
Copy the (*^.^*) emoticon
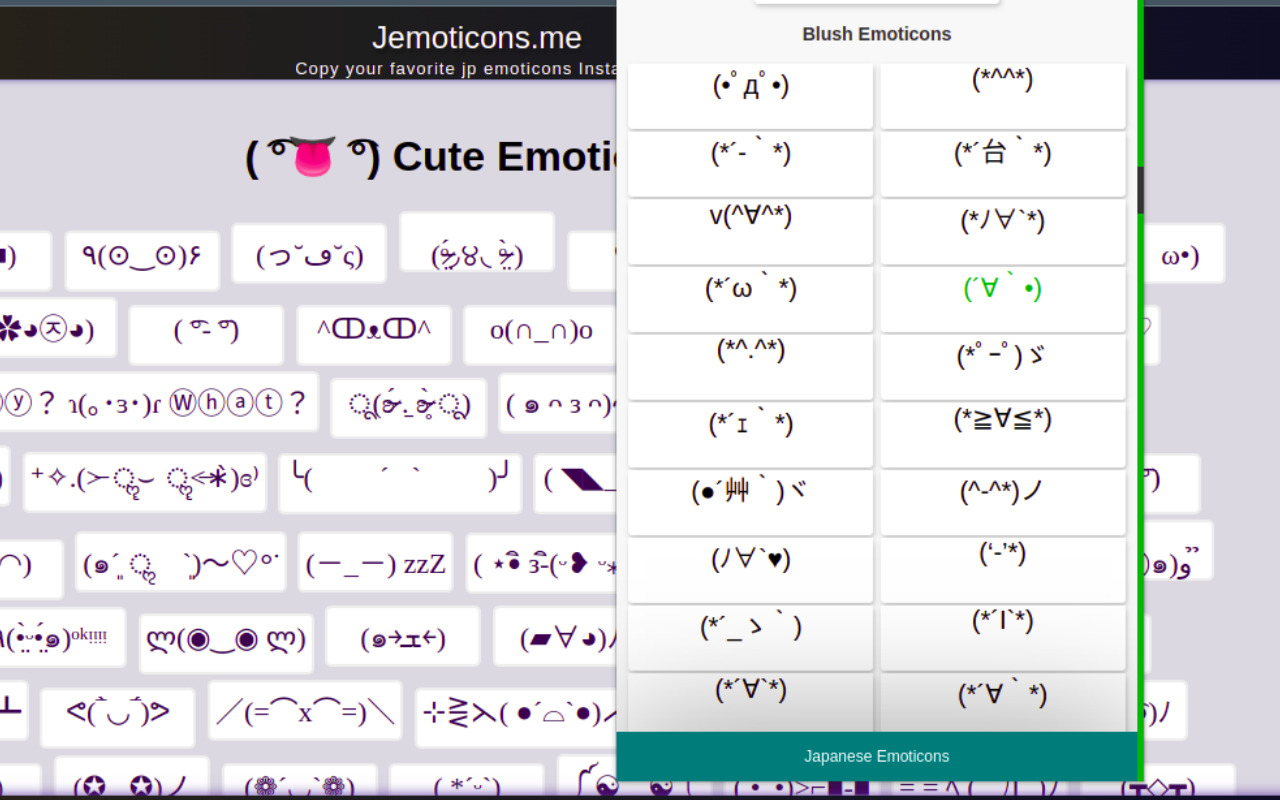(750, 367)
